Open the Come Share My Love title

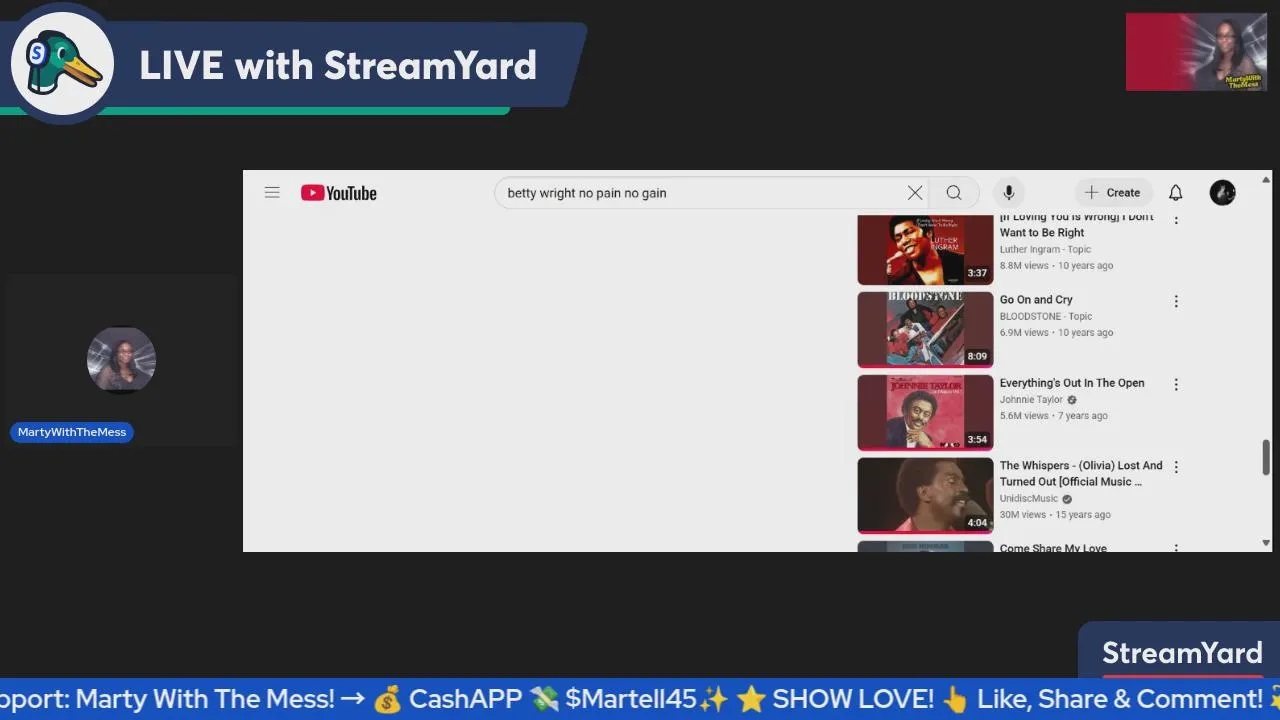pos(1053,547)
